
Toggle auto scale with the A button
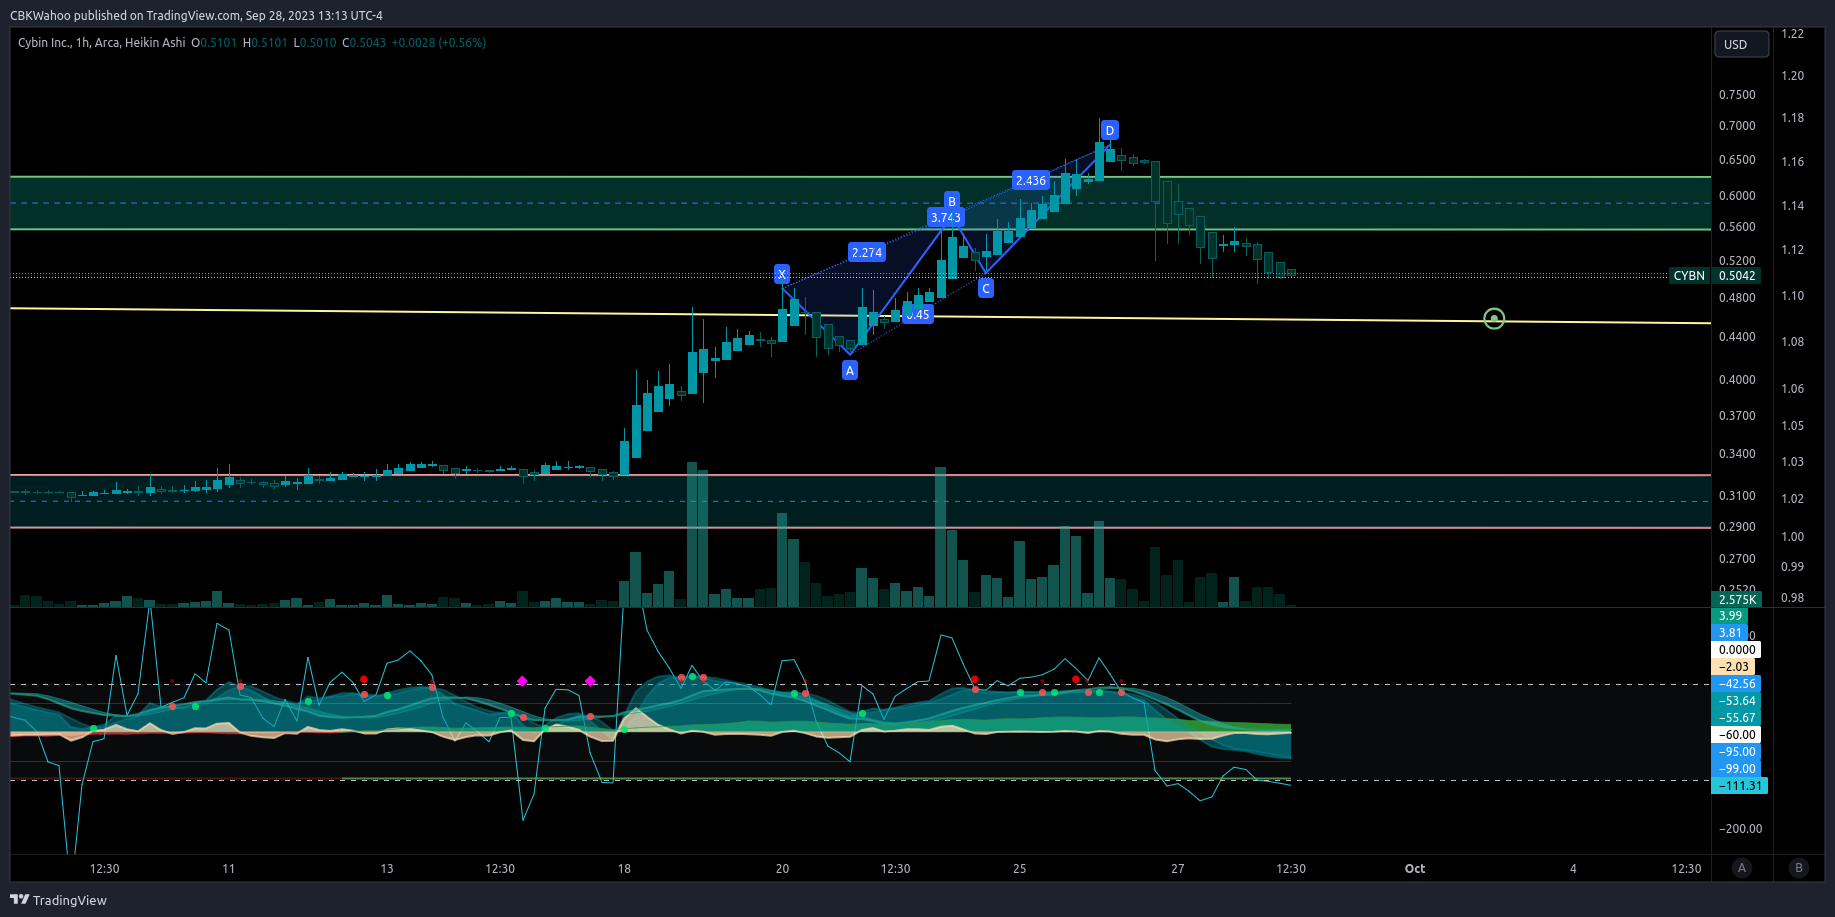[1742, 868]
